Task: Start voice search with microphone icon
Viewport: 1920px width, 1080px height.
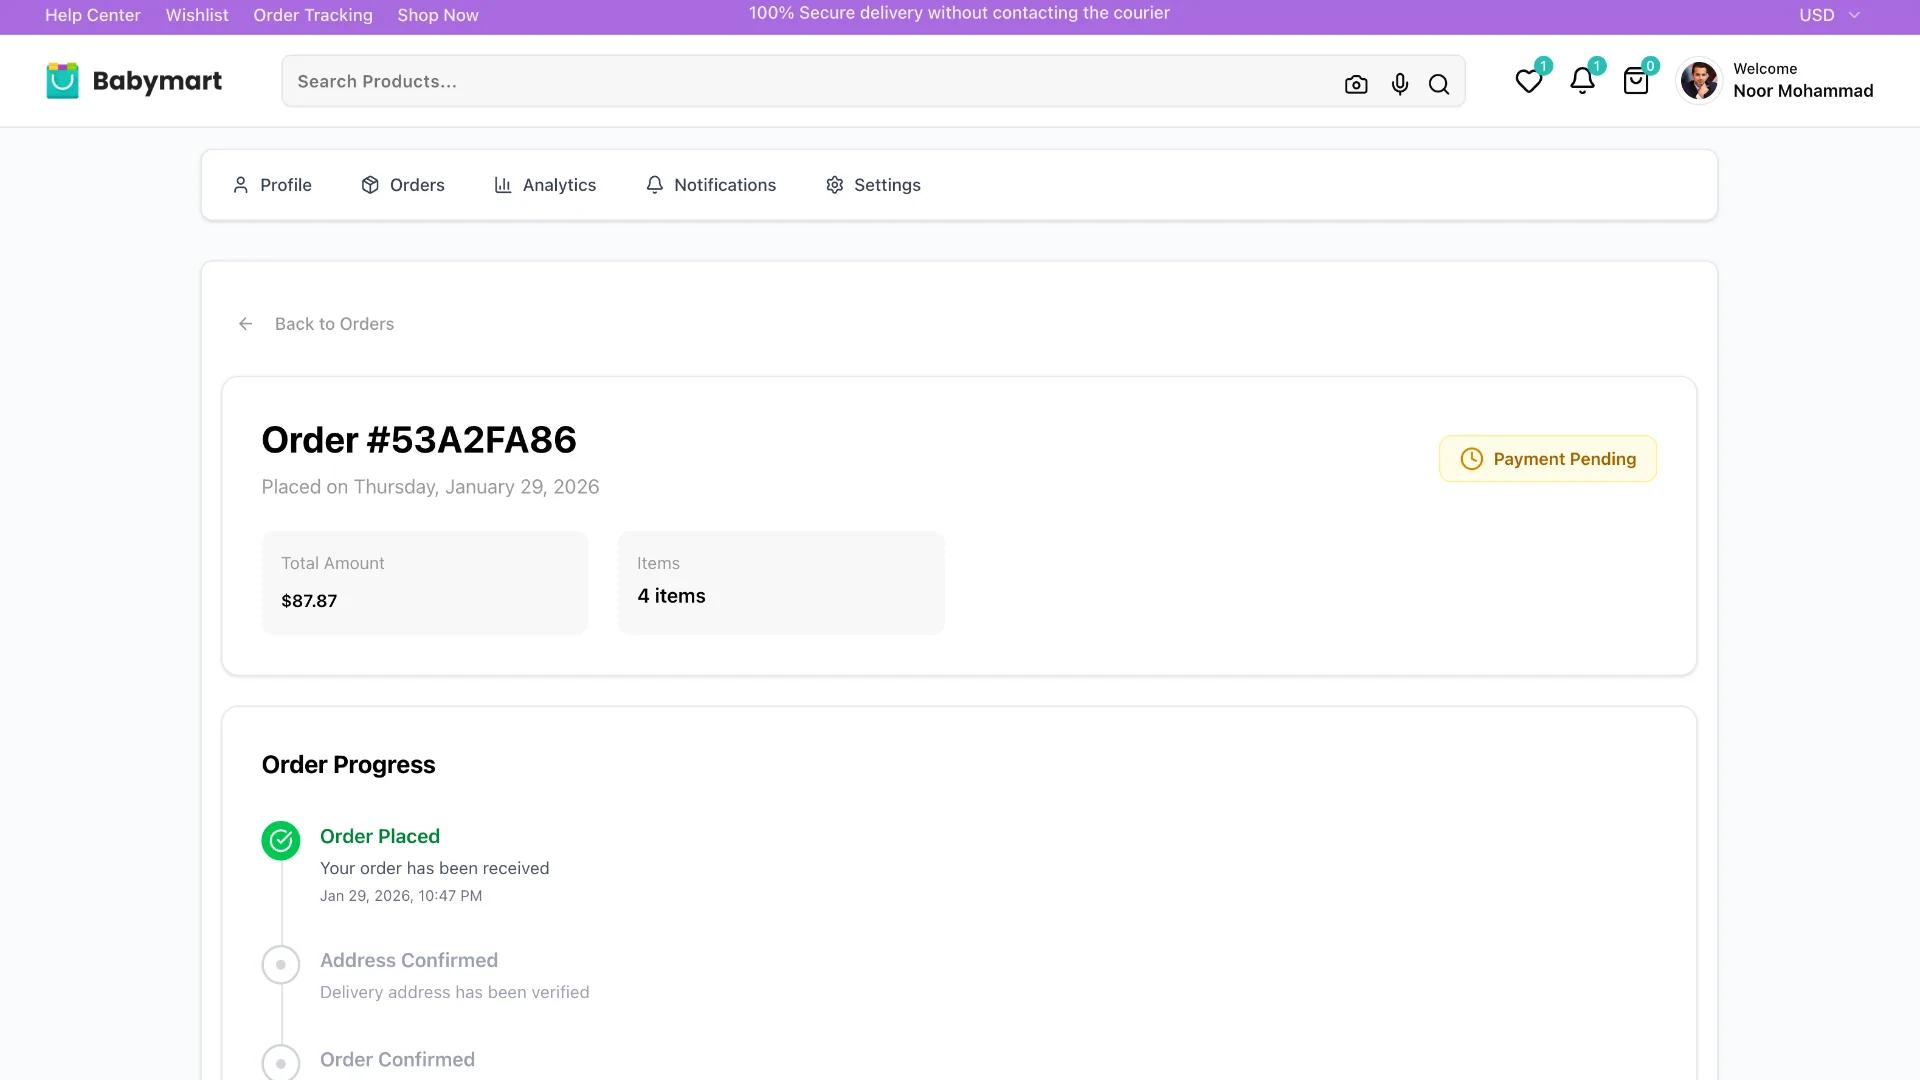Action: point(1400,85)
